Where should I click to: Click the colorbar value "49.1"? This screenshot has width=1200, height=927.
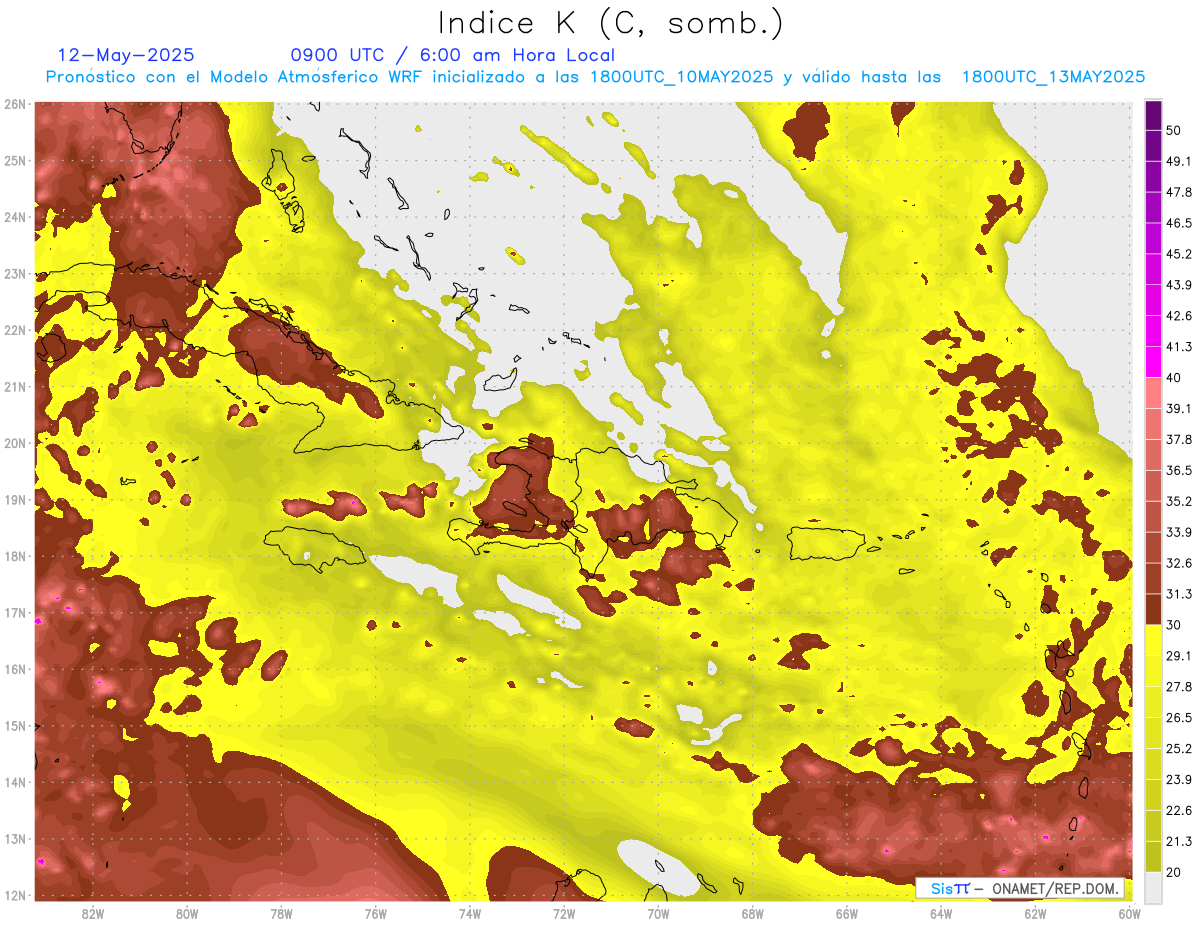coord(1178,161)
